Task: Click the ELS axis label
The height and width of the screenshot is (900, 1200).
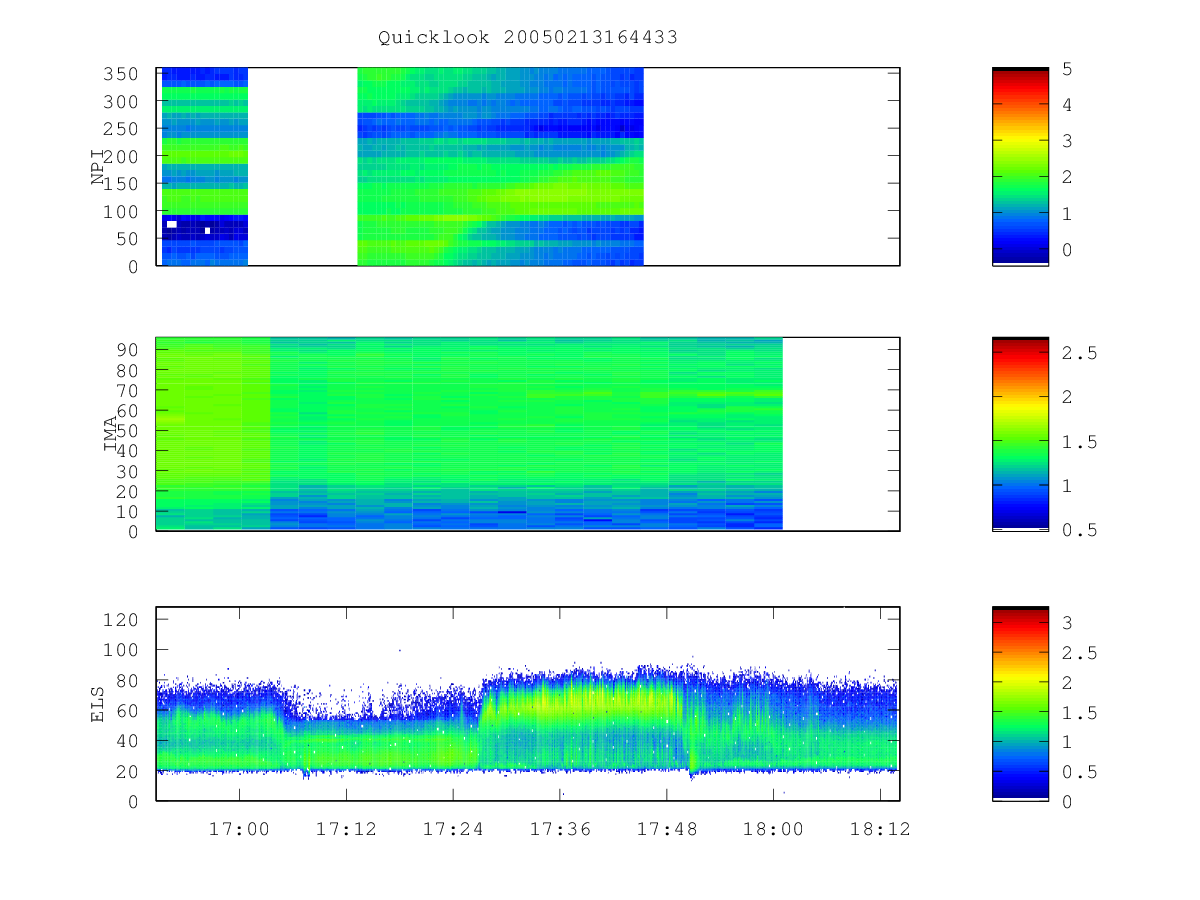Action: tap(98, 704)
